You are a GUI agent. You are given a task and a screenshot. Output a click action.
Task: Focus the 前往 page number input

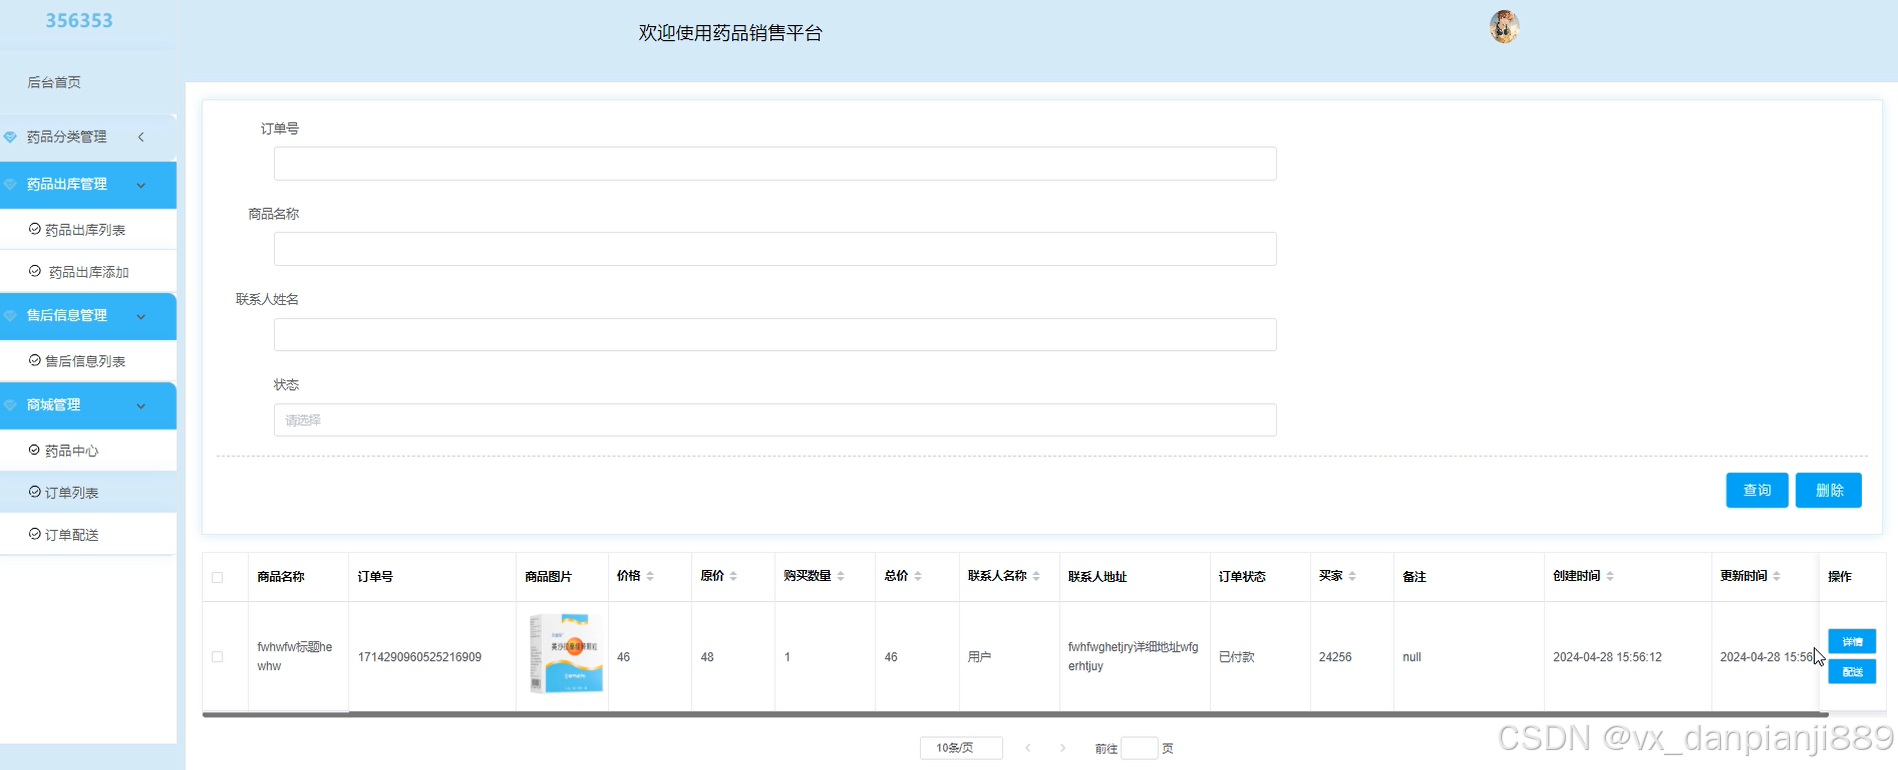1139,748
